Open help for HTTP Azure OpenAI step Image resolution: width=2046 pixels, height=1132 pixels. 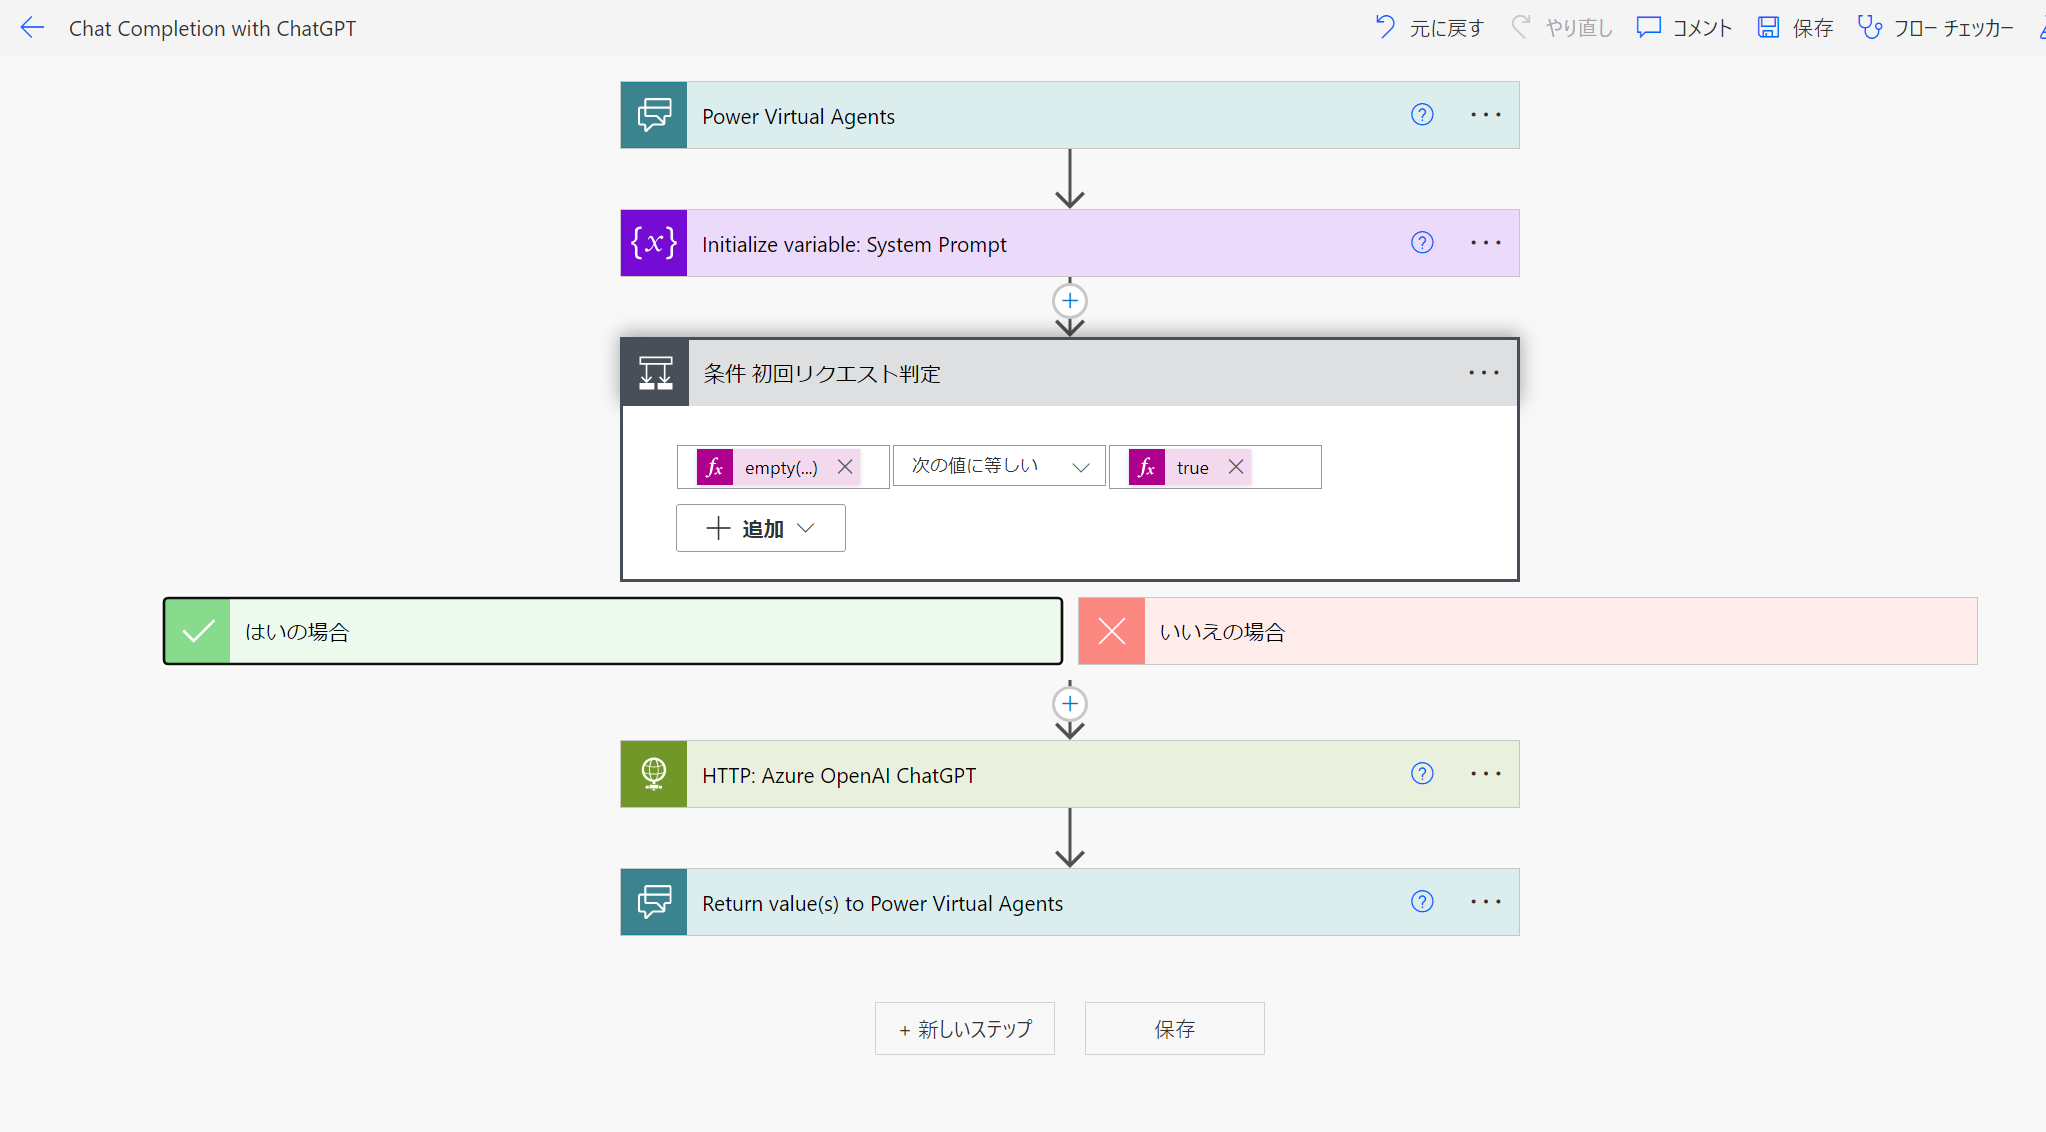click(x=1422, y=774)
